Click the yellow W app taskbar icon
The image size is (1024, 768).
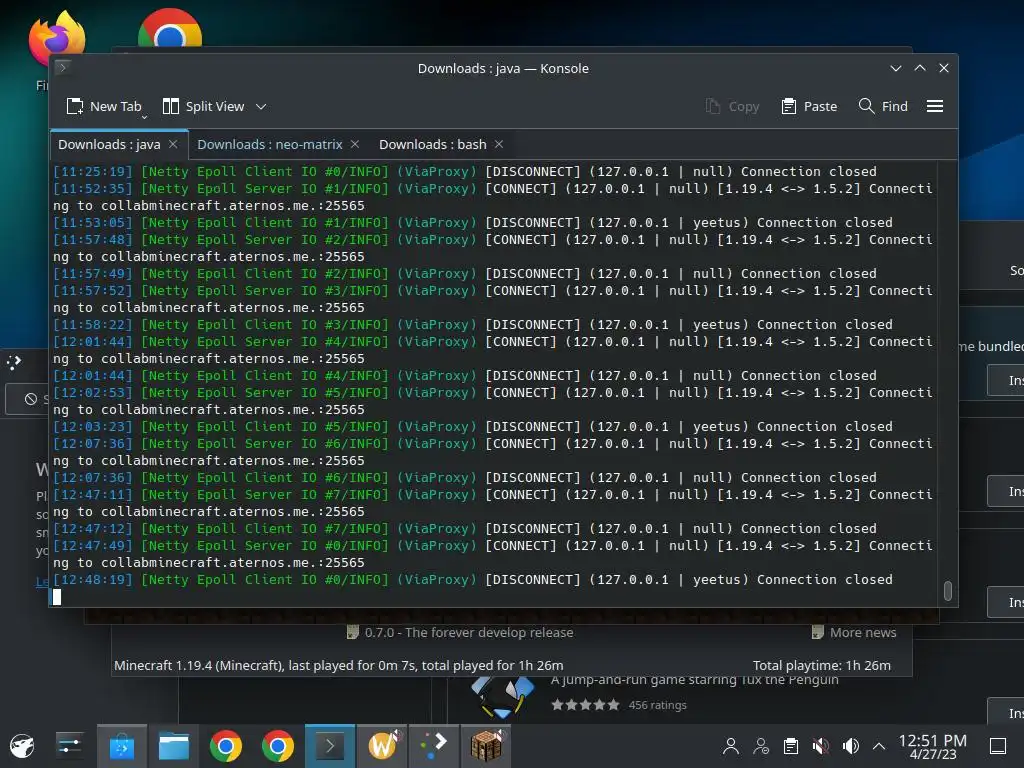(x=382, y=746)
